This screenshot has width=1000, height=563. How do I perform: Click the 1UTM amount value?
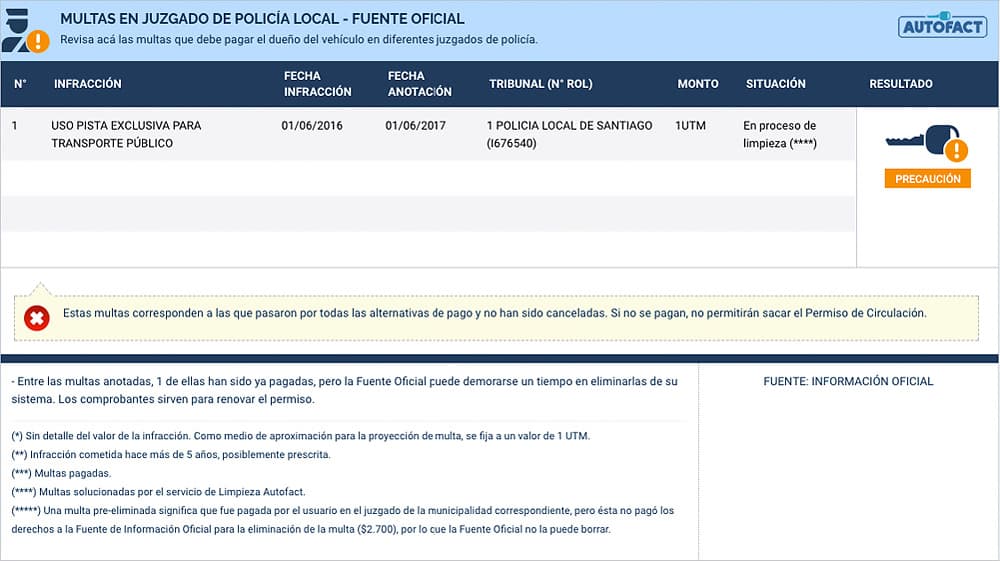click(x=691, y=126)
